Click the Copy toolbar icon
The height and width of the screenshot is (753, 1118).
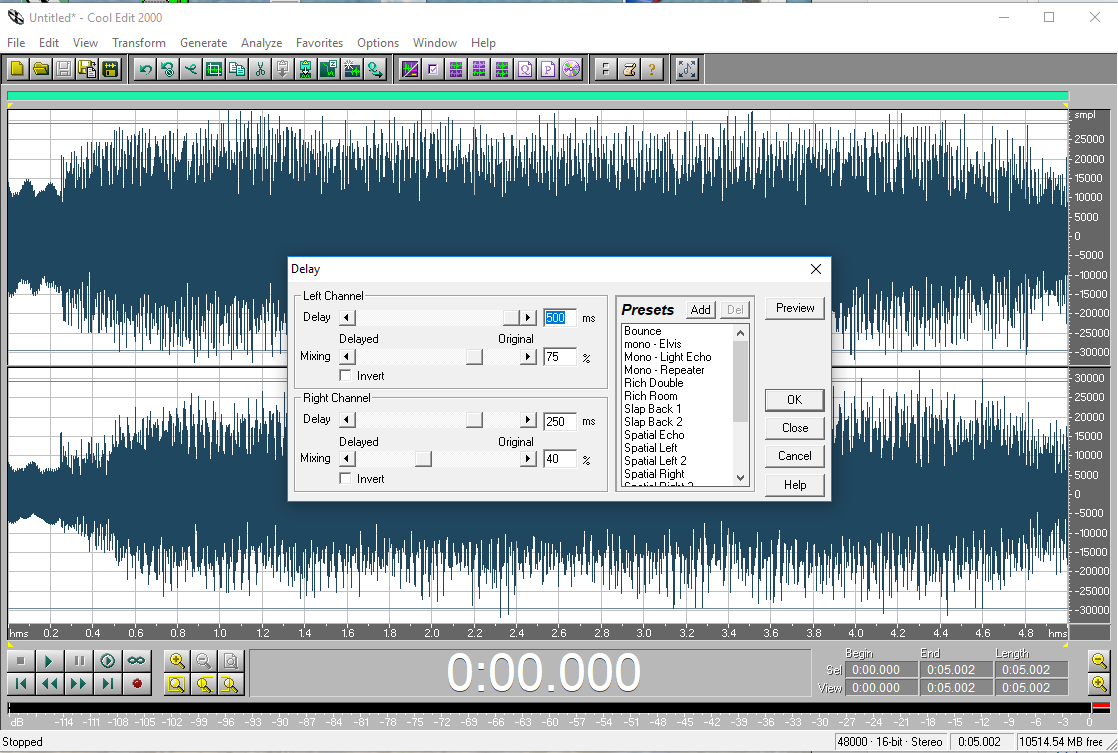point(237,69)
